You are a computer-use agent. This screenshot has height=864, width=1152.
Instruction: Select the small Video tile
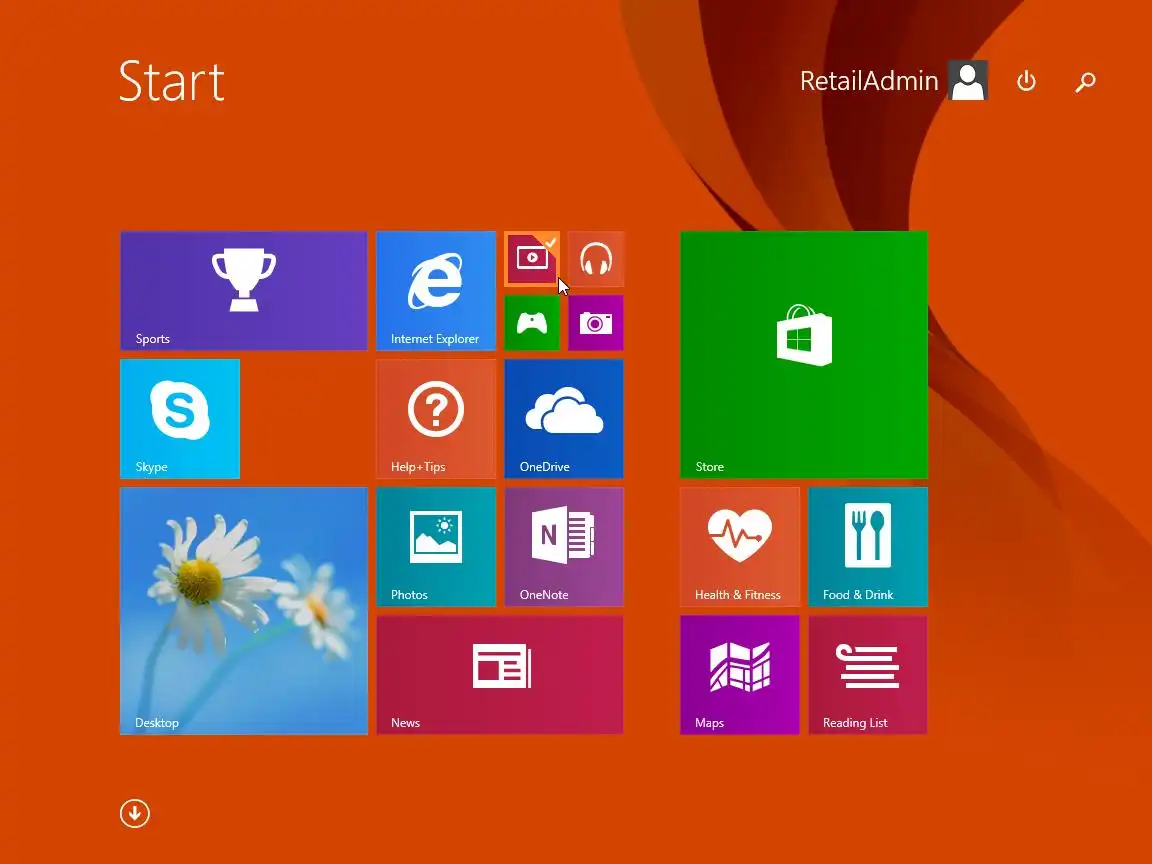(x=532, y=259)
